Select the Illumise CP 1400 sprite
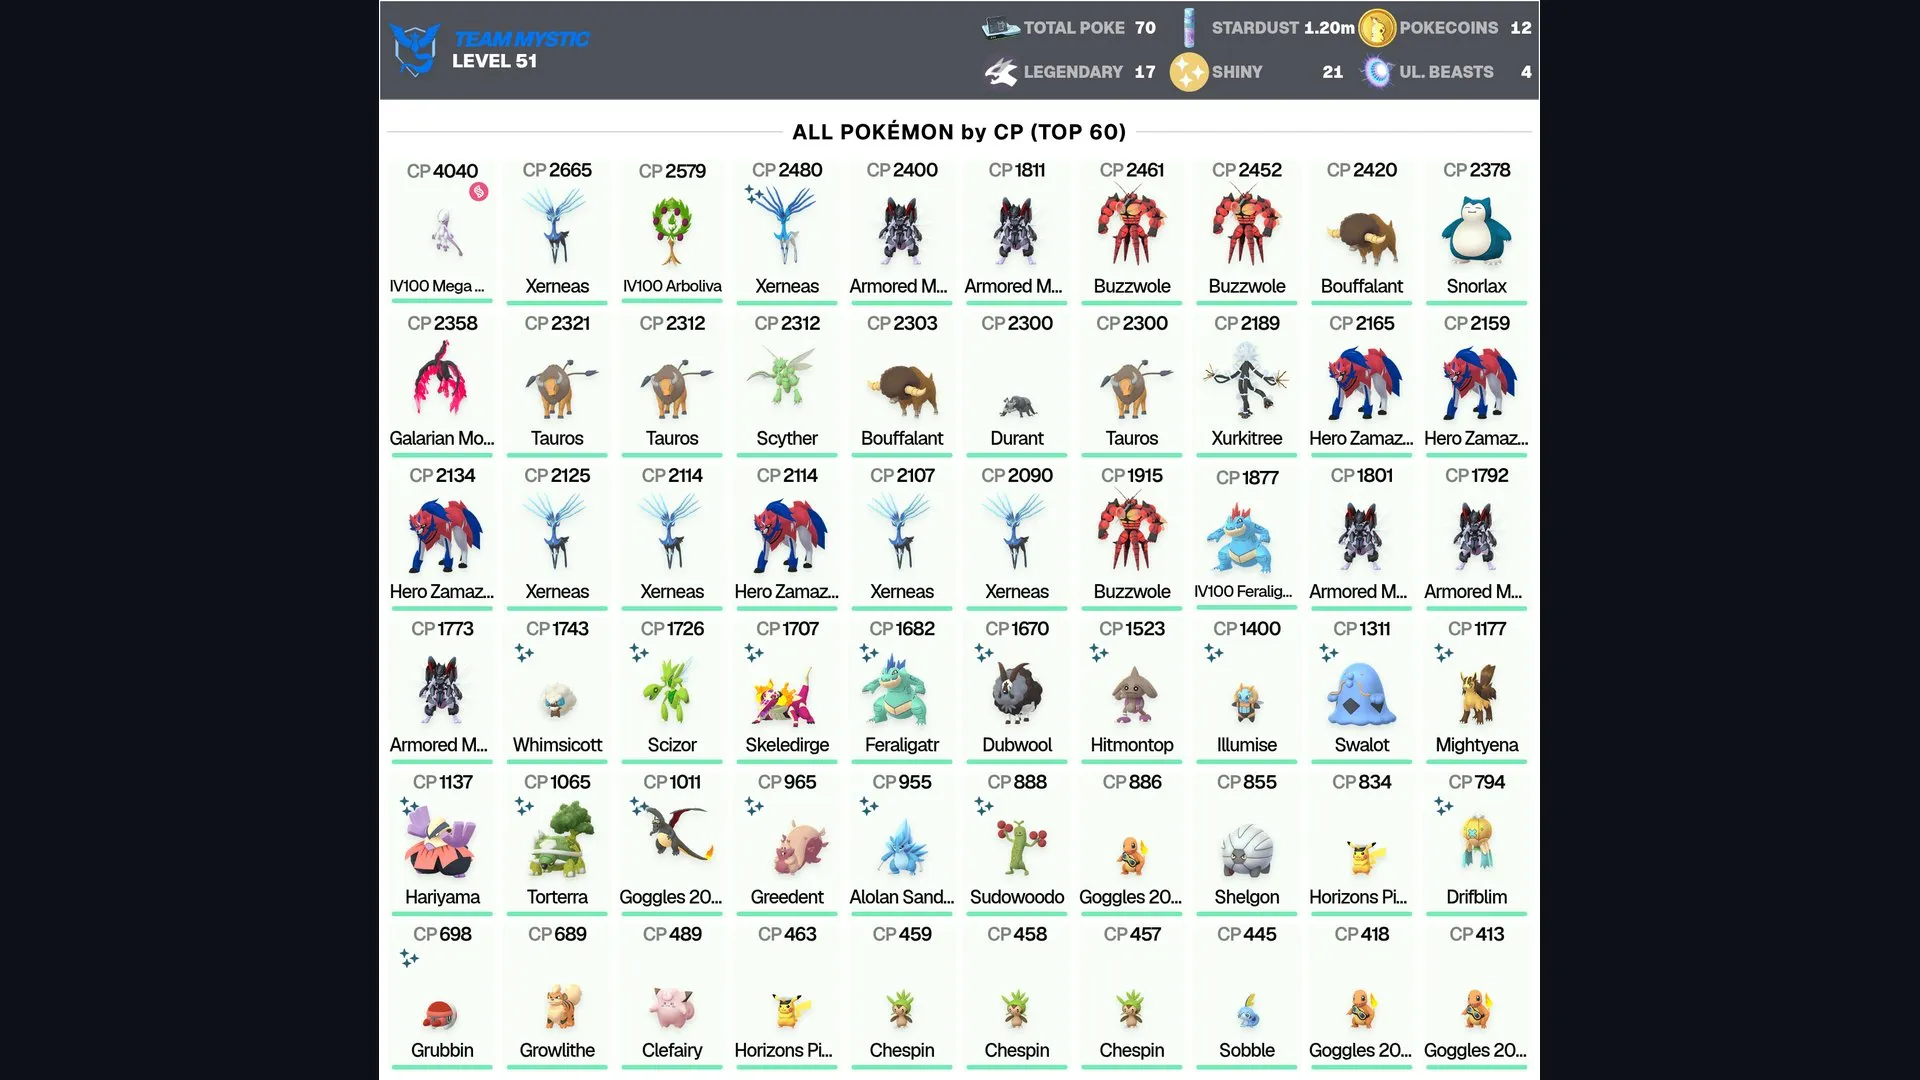The height and width of the screenshot is (1080, 1920). coord(1246,702)
